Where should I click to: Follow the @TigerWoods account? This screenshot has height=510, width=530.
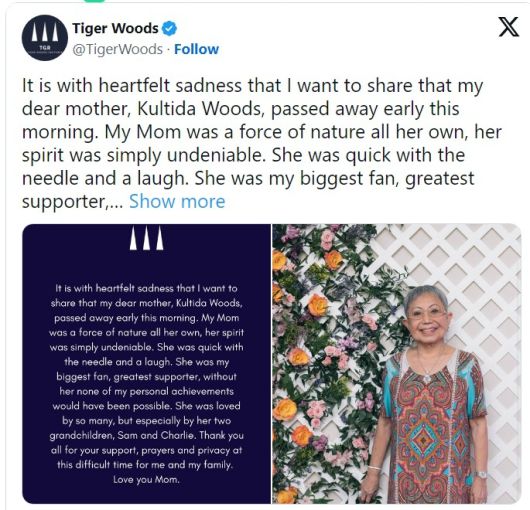(x=196, y=49)
